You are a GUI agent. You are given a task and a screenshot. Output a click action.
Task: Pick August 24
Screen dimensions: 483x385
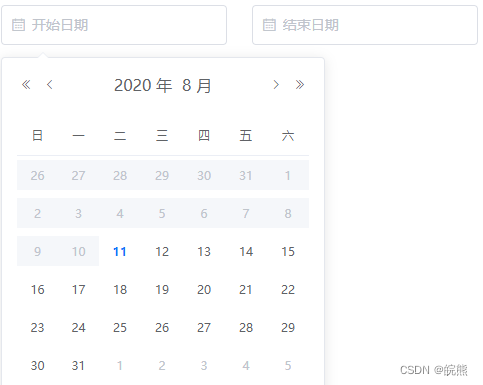click(x=79, y=327)
